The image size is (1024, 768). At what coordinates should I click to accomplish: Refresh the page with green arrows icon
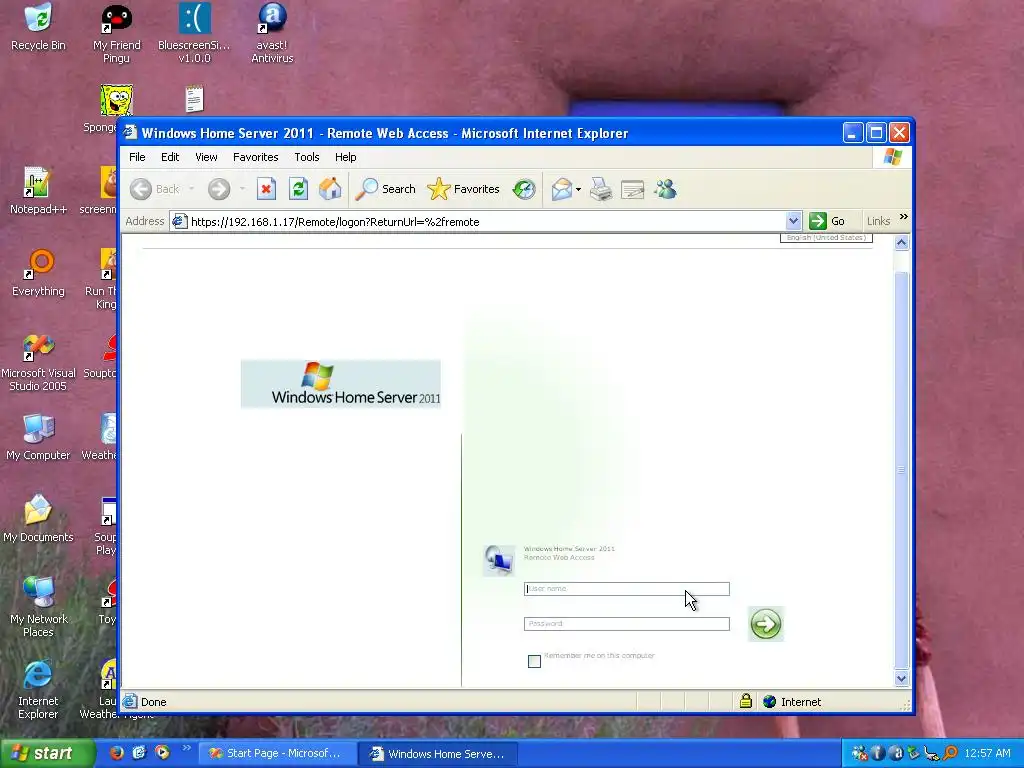tap(298, 189)
